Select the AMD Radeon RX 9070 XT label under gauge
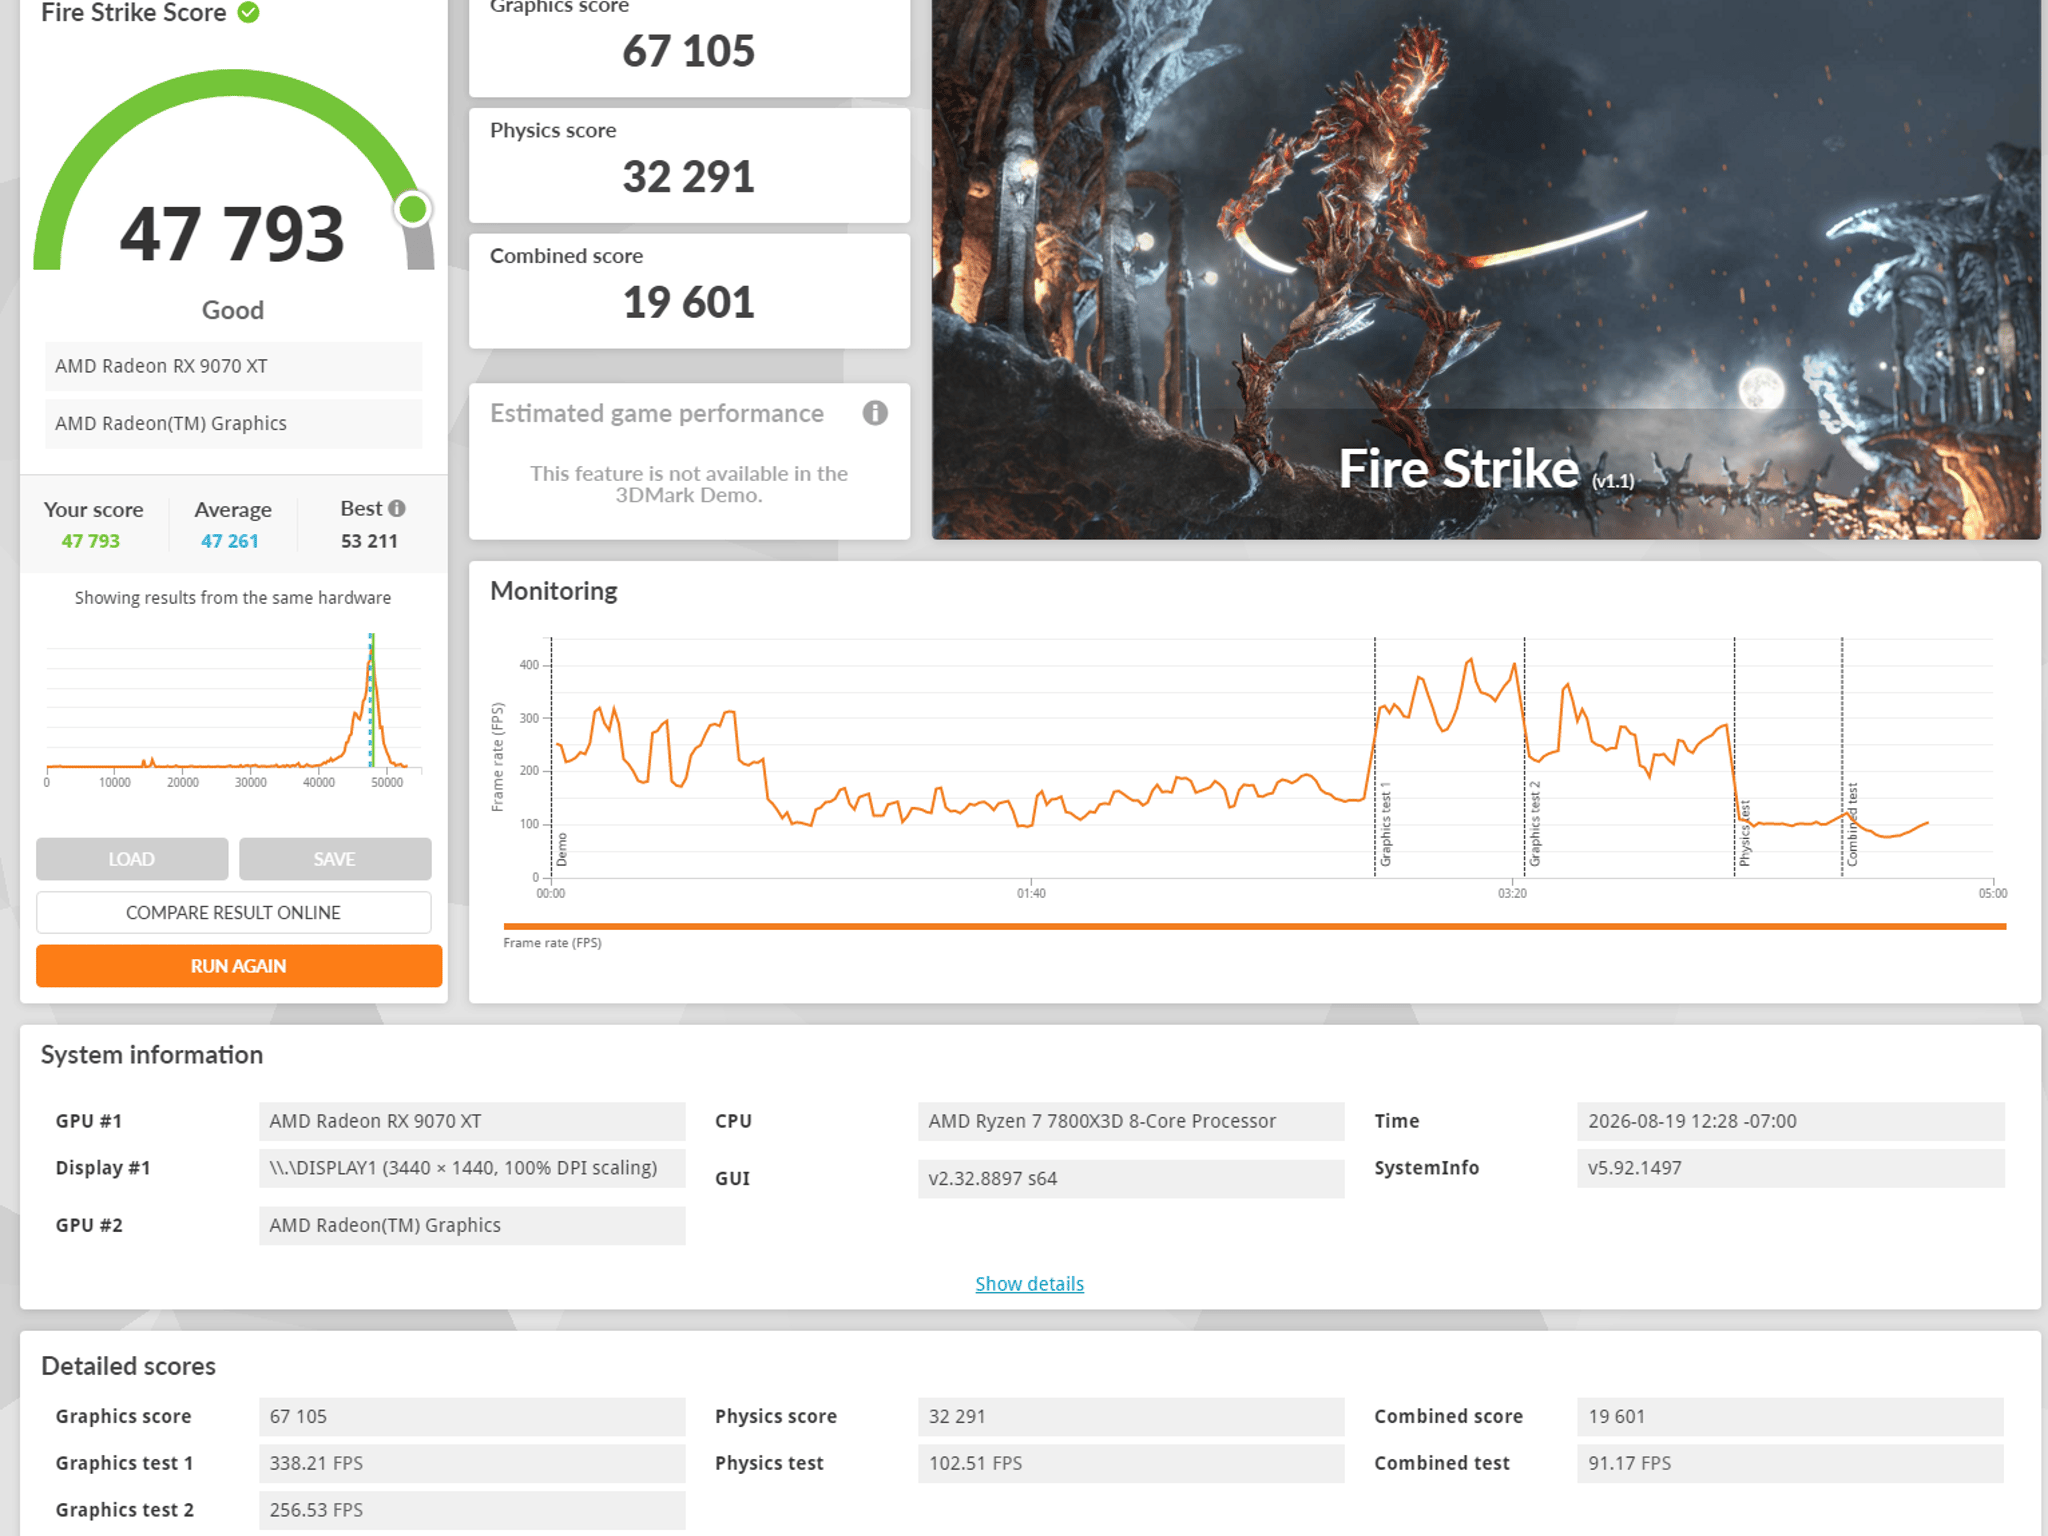Image resolution: width=2048 pixels, height=1536 pixels. tap(233, 366)
